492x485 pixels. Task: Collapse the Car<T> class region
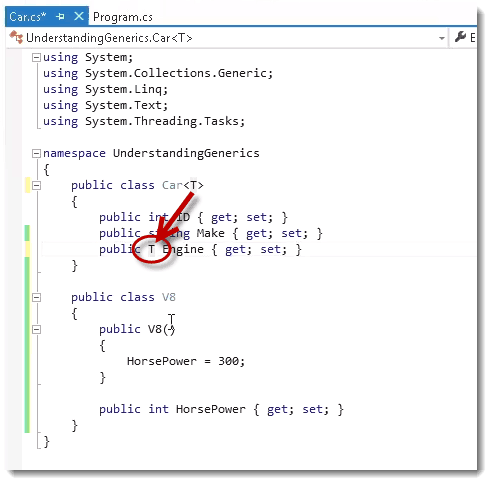[36, 186]
